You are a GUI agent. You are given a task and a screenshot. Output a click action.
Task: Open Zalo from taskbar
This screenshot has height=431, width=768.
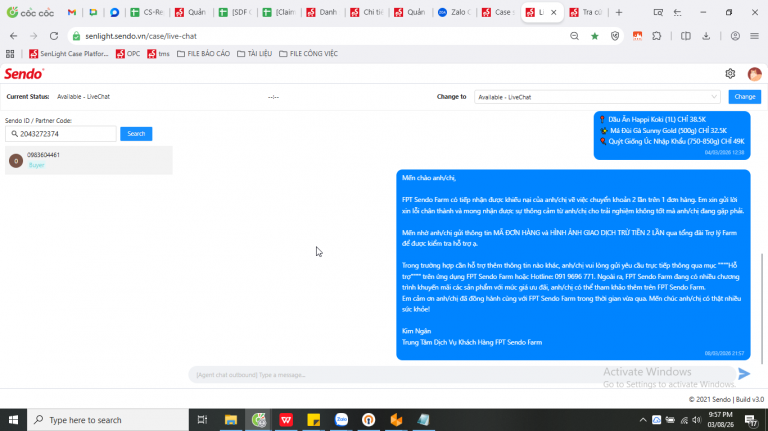pos(341,420)
